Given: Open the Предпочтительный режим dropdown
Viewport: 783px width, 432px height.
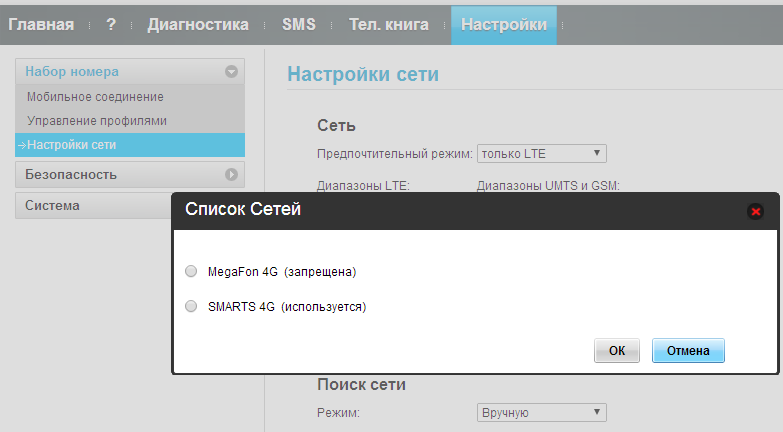Looking at the screenshot, I should click(541, 153).
